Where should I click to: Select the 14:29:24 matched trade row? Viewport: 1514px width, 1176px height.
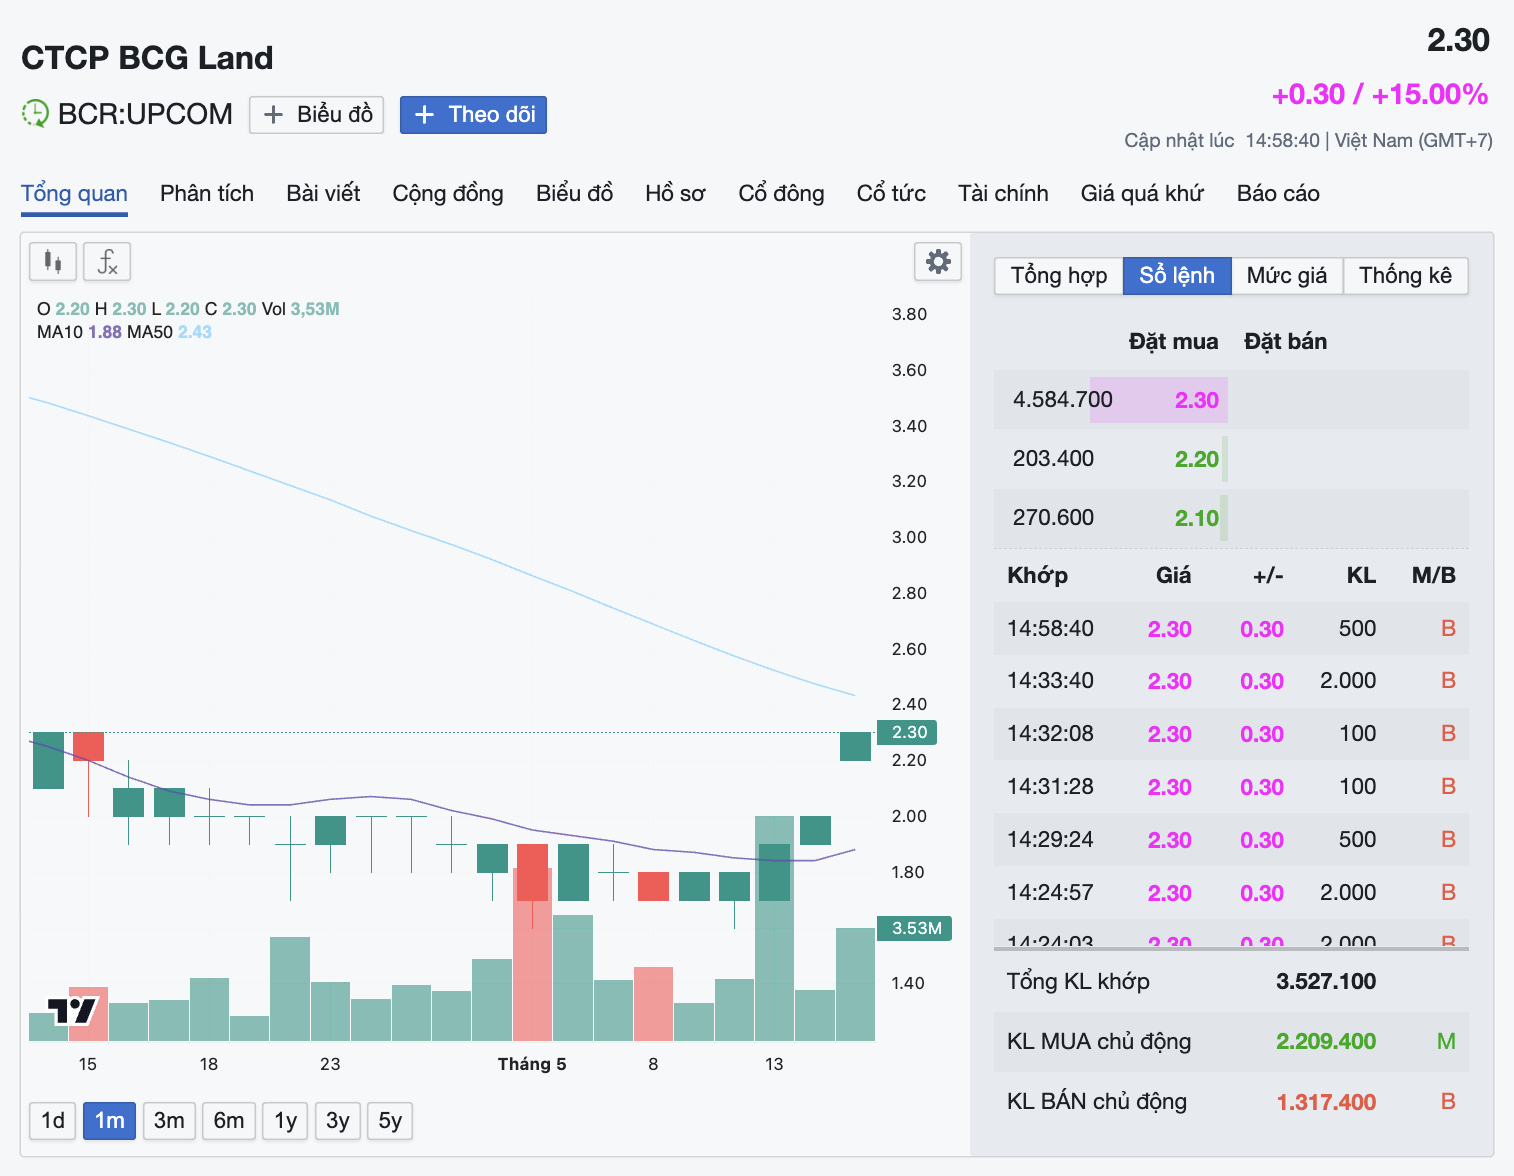pos(1231,840)
